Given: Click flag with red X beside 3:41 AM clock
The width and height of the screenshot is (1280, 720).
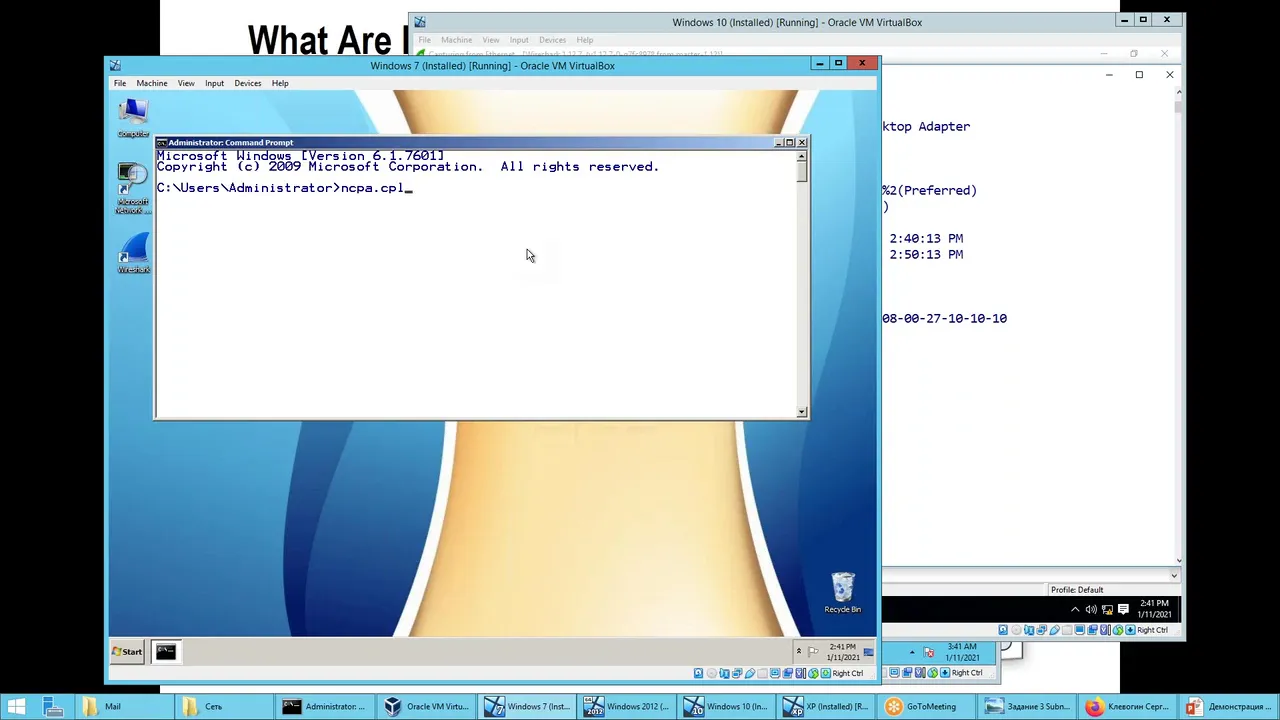Looking at the screenshot, I should point(928,653).
